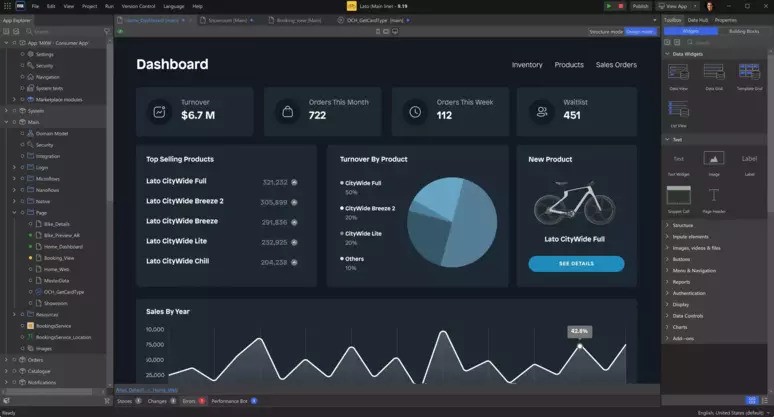The height and width of the screenshot is (417, 774).
Task: Select the Label widget icon
Action: pos(749,158)
